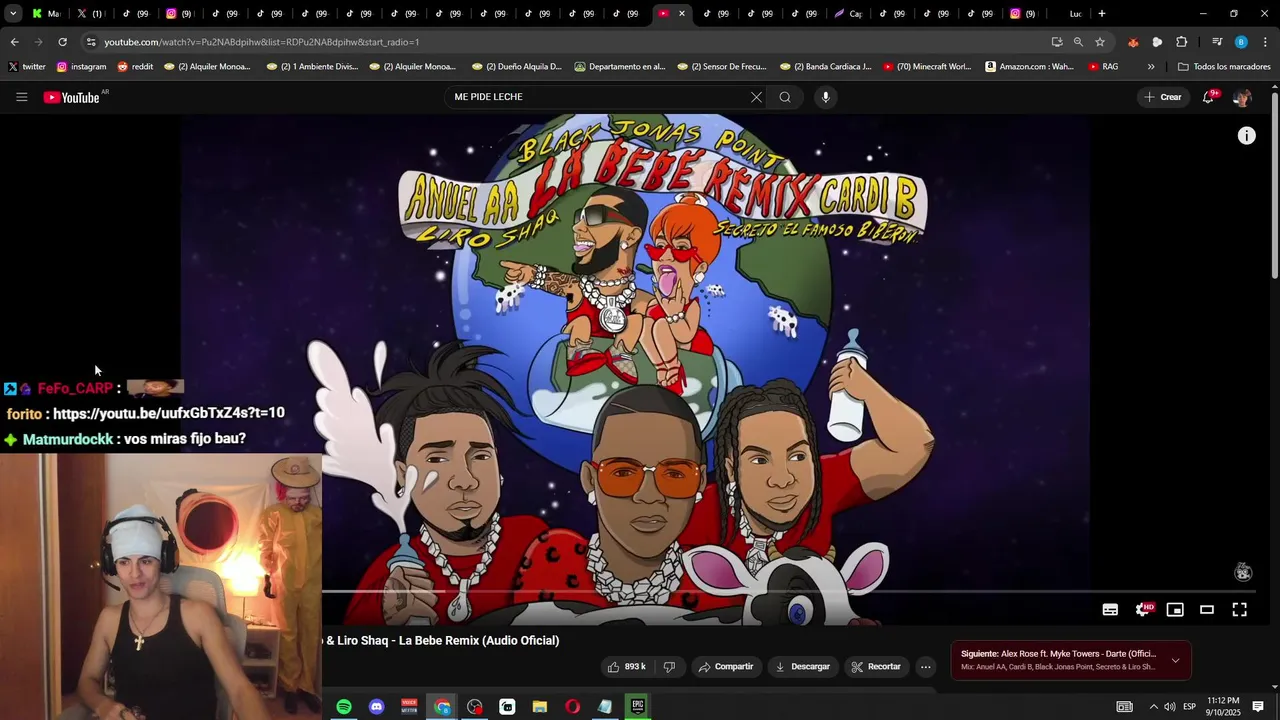
Task: Dislike the video
Action: 670,667
